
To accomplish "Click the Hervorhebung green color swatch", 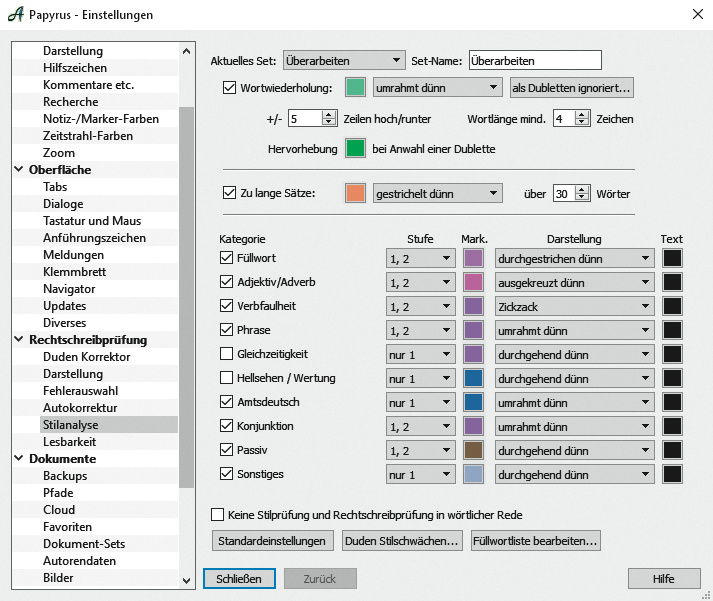I will pos(355,149).
